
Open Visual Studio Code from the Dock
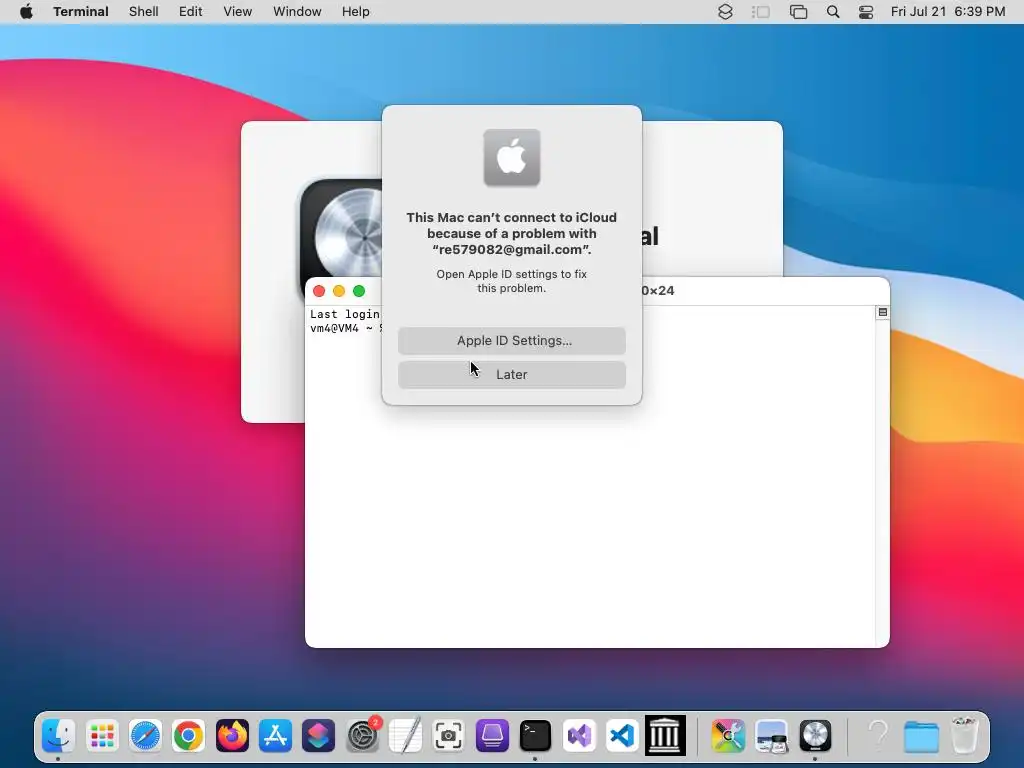click(x=622, y=736)
